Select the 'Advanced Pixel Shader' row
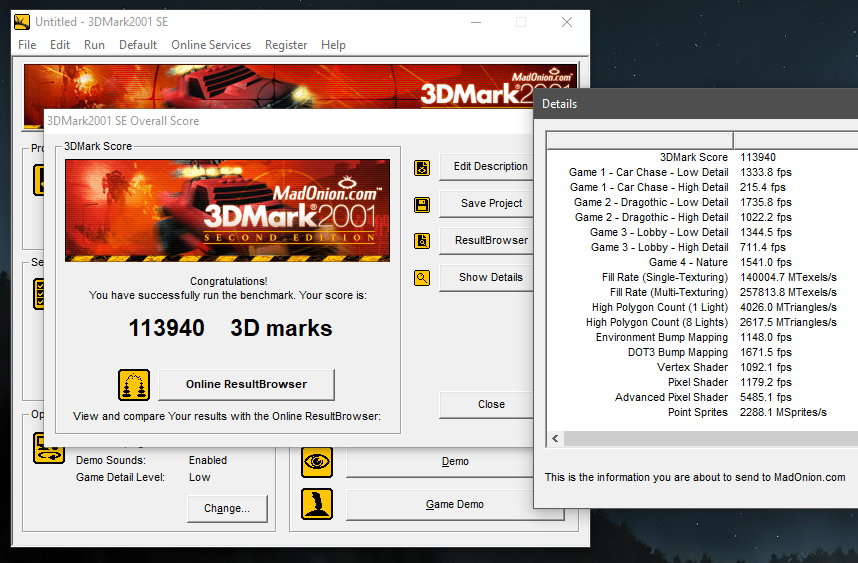Screen dimensions: 858x563 tap(703, 398)
